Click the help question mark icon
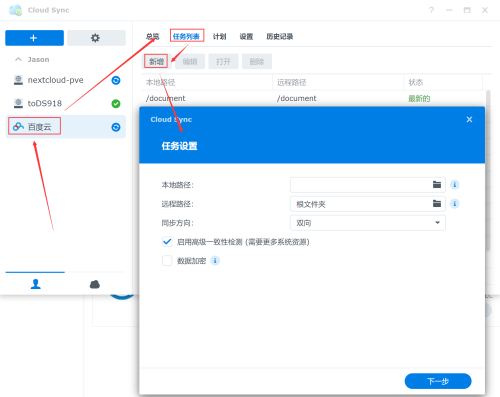This screenshot has width=500, height=397. pos(431,10)
